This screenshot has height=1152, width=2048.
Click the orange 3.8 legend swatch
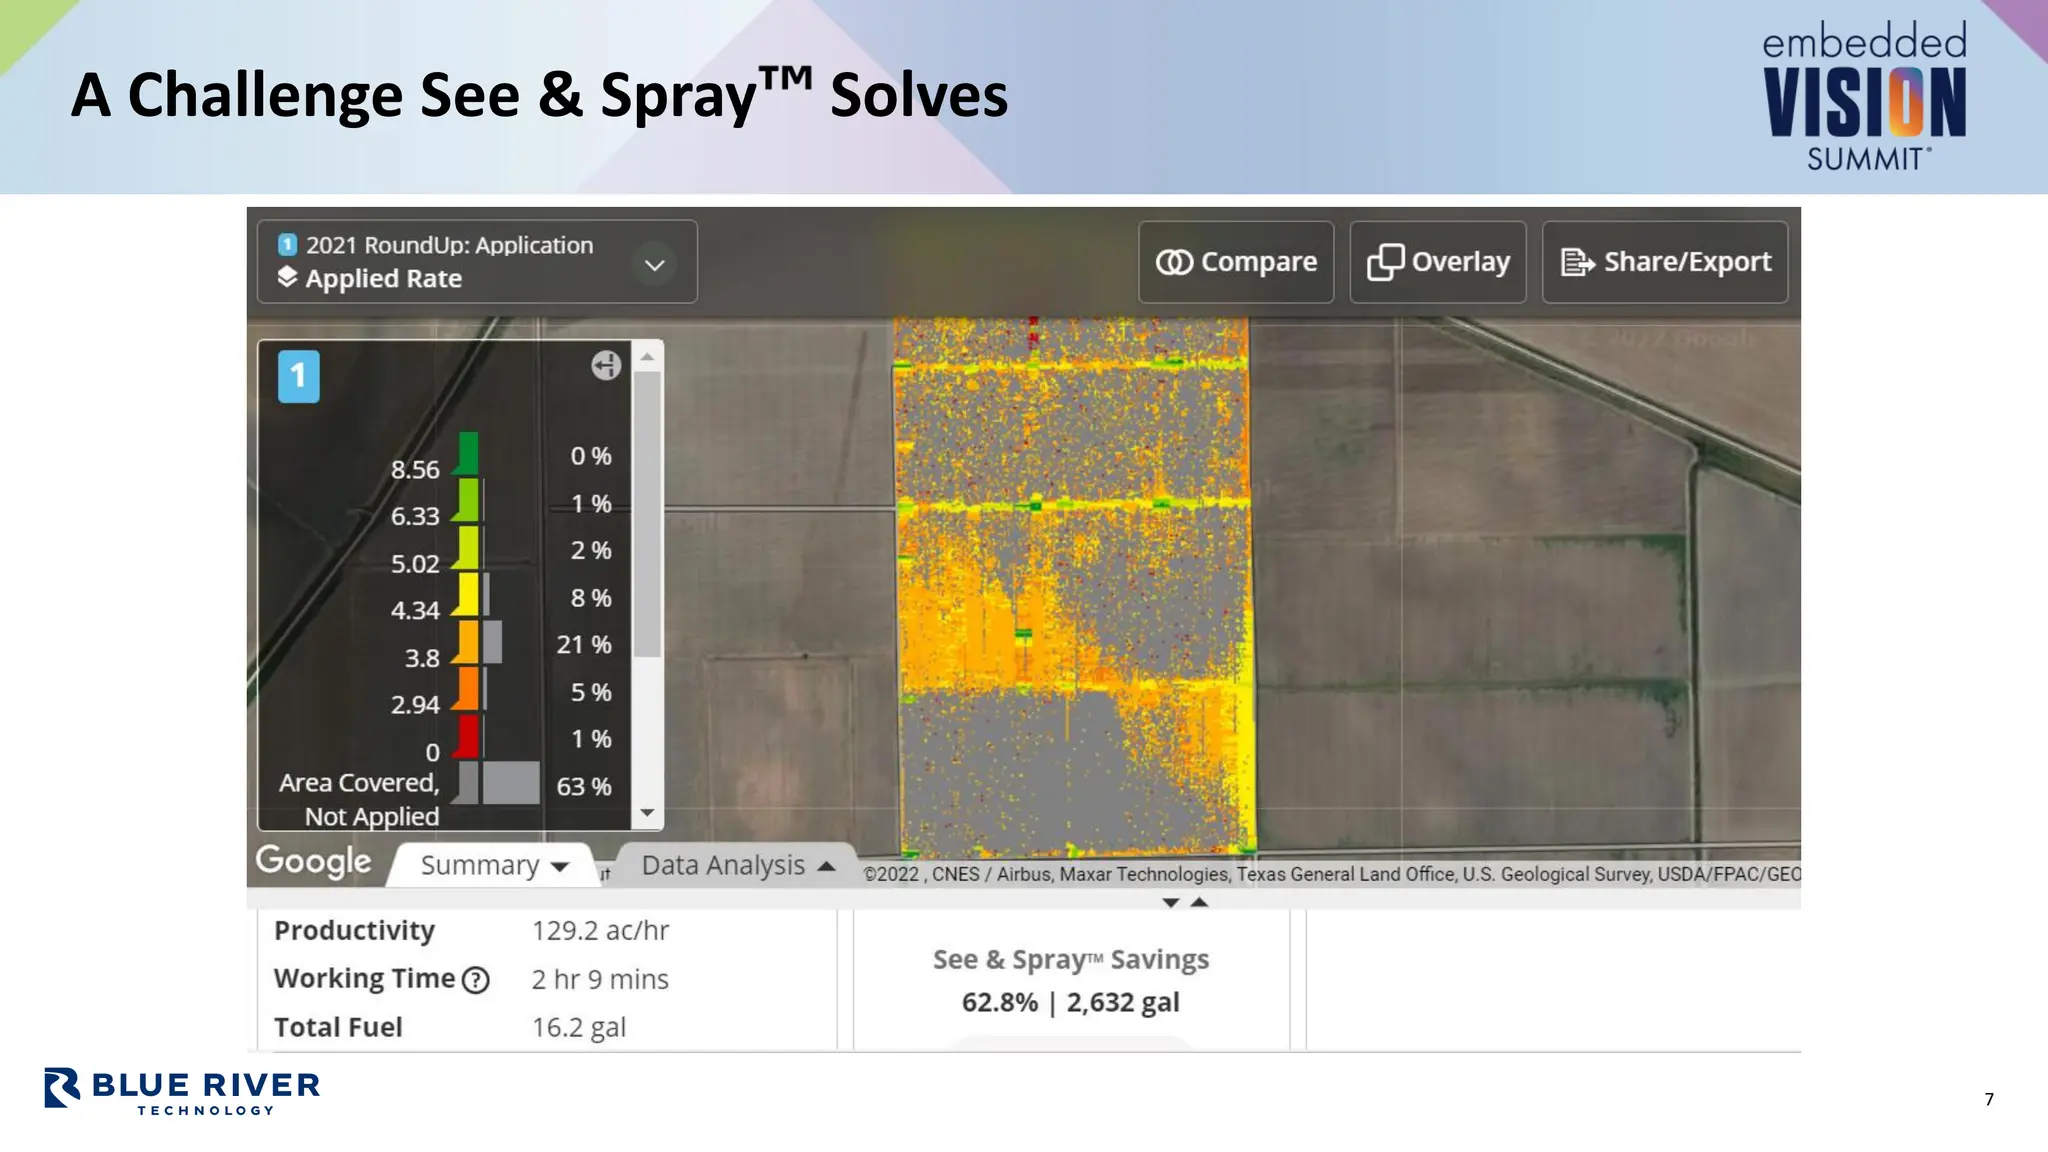pos(468,642)
